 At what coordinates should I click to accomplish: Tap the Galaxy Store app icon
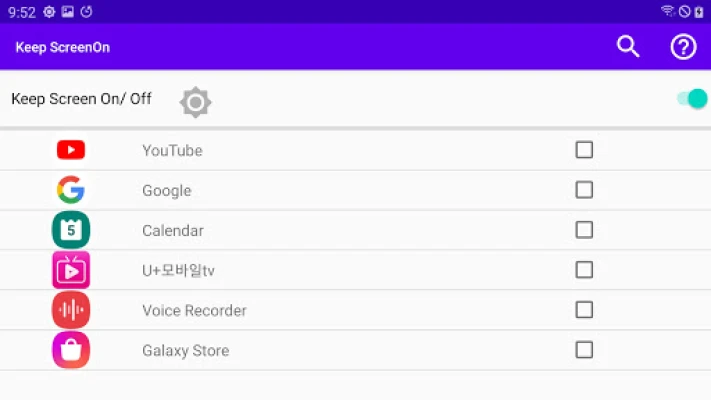pyautogui.click(x=71, y=350)
